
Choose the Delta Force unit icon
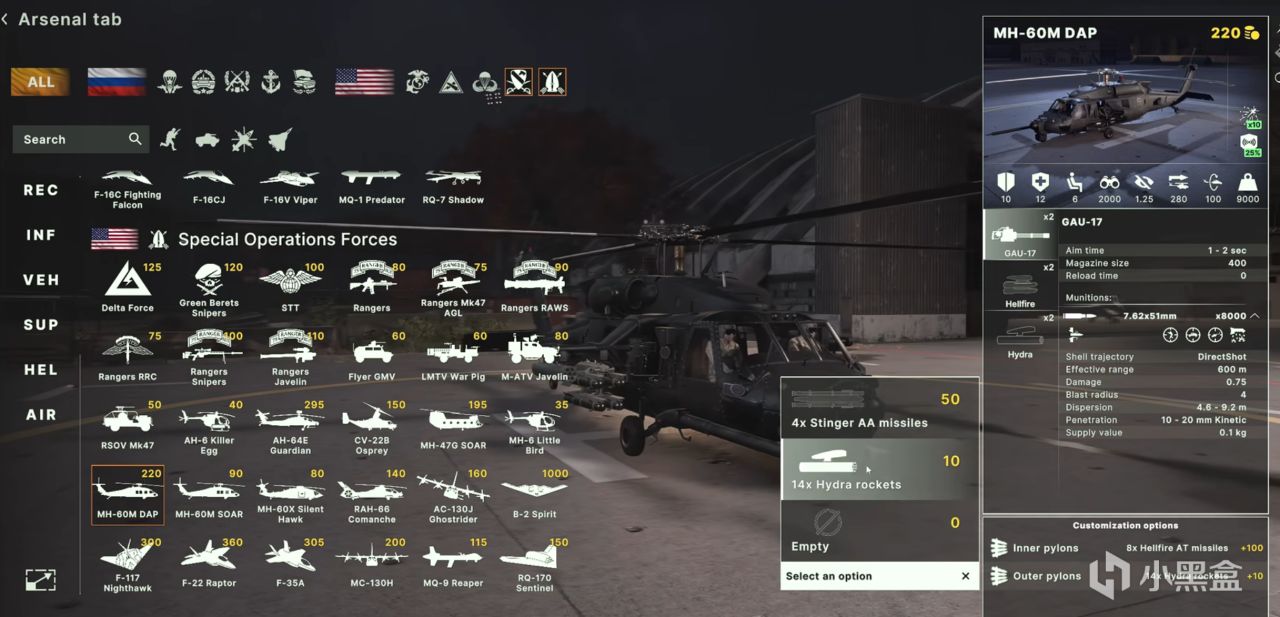(128, 287)
